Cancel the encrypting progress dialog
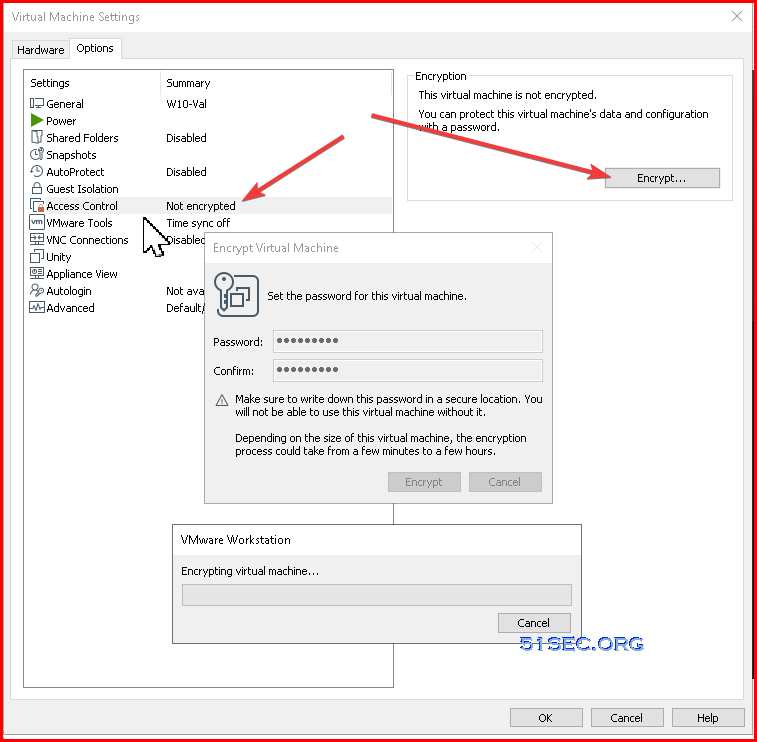This screenshot has width=757, height=742. (x=534, y=623)
